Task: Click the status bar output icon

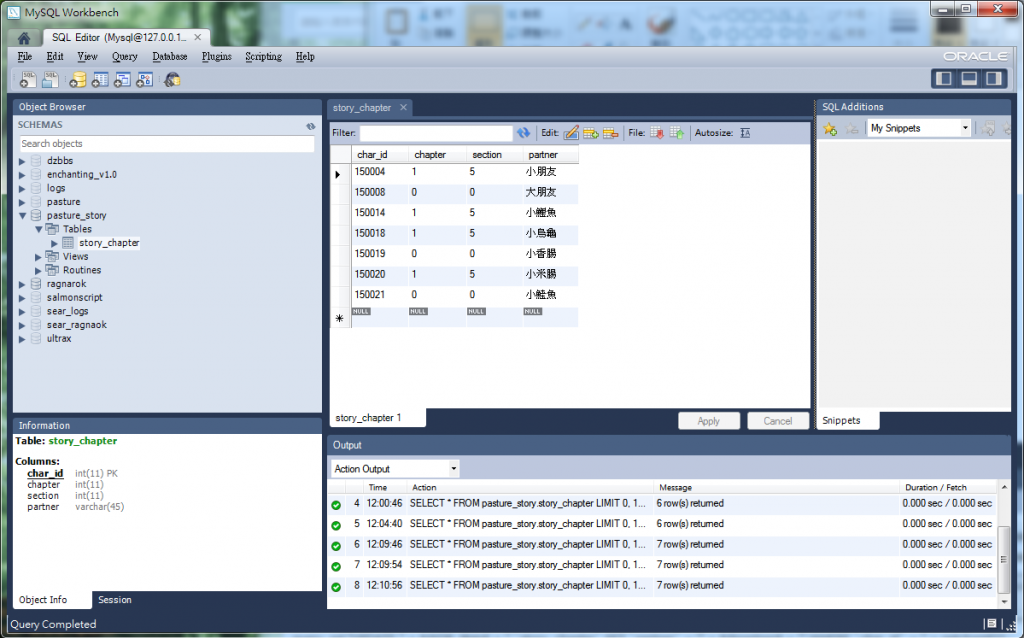Action: click(991, 624)
